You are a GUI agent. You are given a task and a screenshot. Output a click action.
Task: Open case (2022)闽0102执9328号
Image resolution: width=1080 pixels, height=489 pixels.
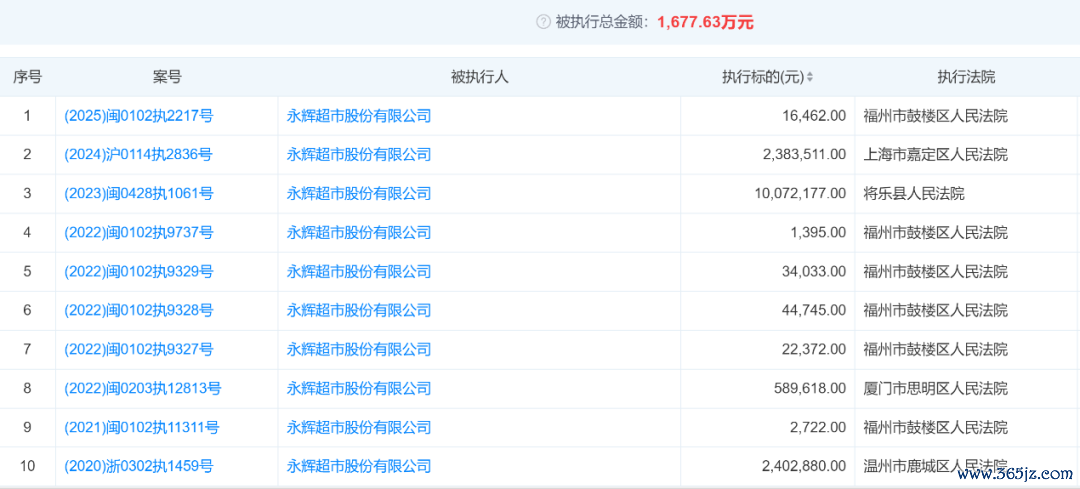(x=138, y=311)
